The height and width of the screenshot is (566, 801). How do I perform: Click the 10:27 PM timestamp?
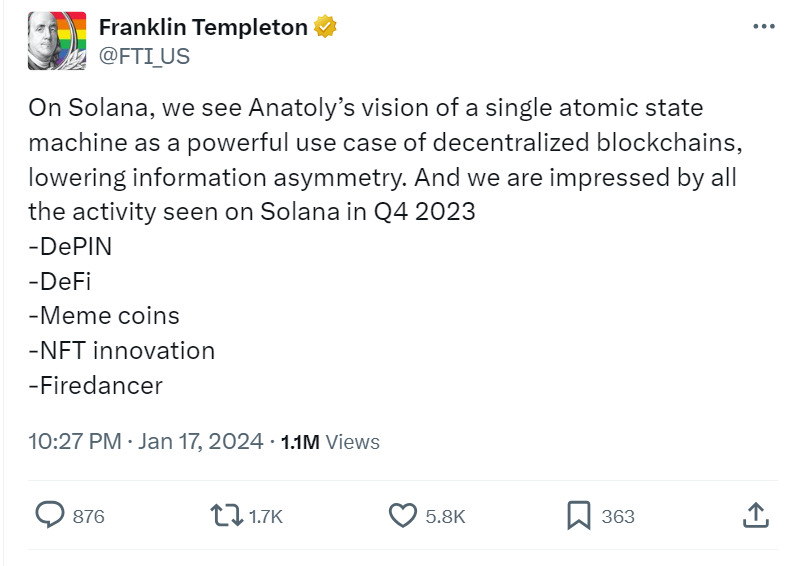[x=75, y=441]
